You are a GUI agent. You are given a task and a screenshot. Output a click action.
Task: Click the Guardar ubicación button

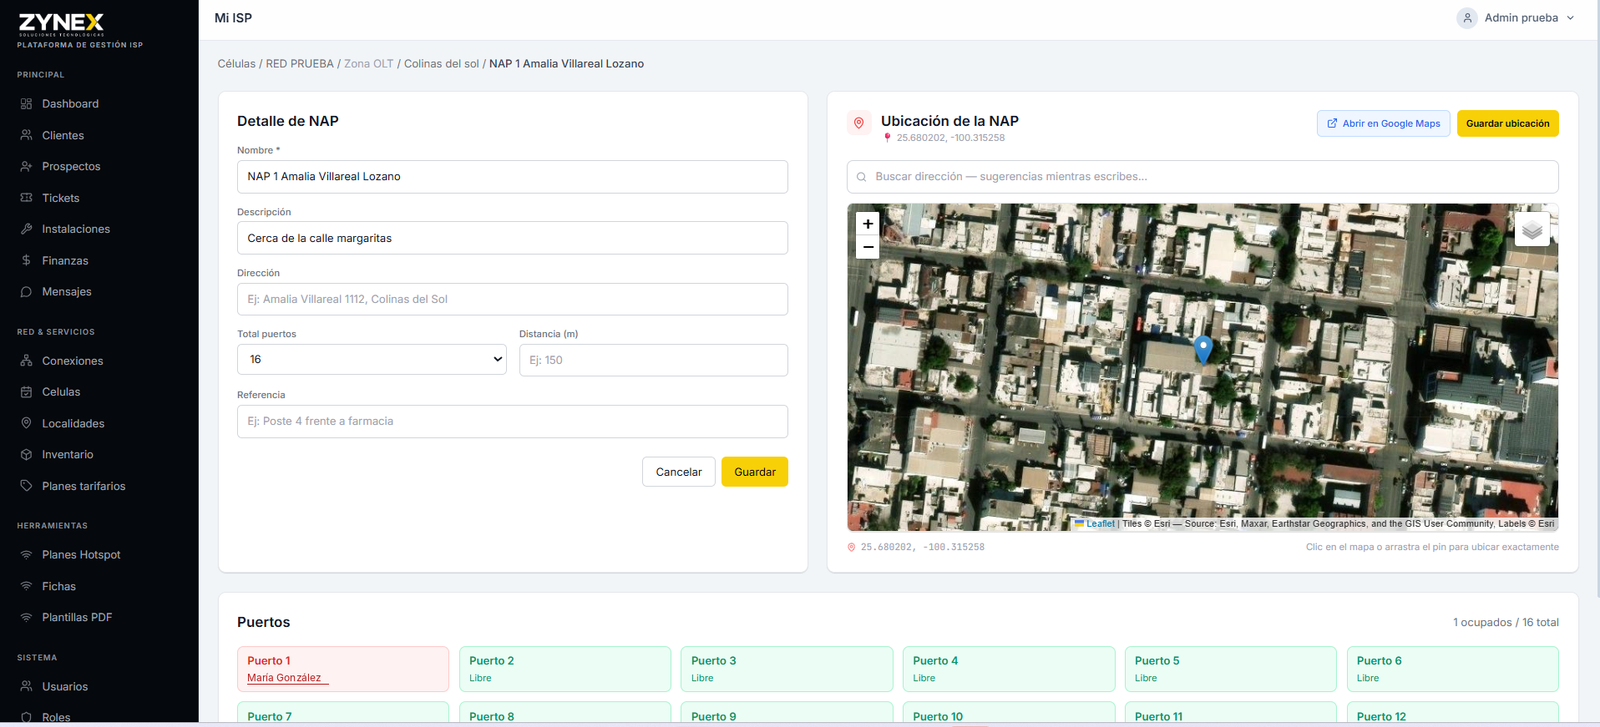1507,123
